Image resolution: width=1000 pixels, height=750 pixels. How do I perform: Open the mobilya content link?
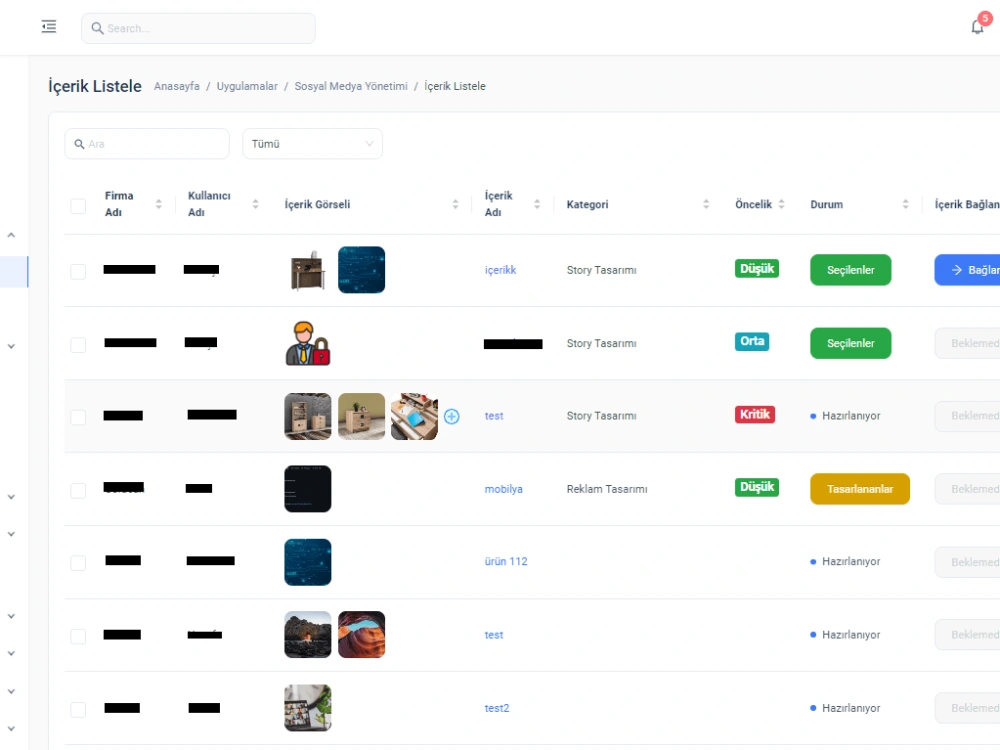tap(503, 489)
